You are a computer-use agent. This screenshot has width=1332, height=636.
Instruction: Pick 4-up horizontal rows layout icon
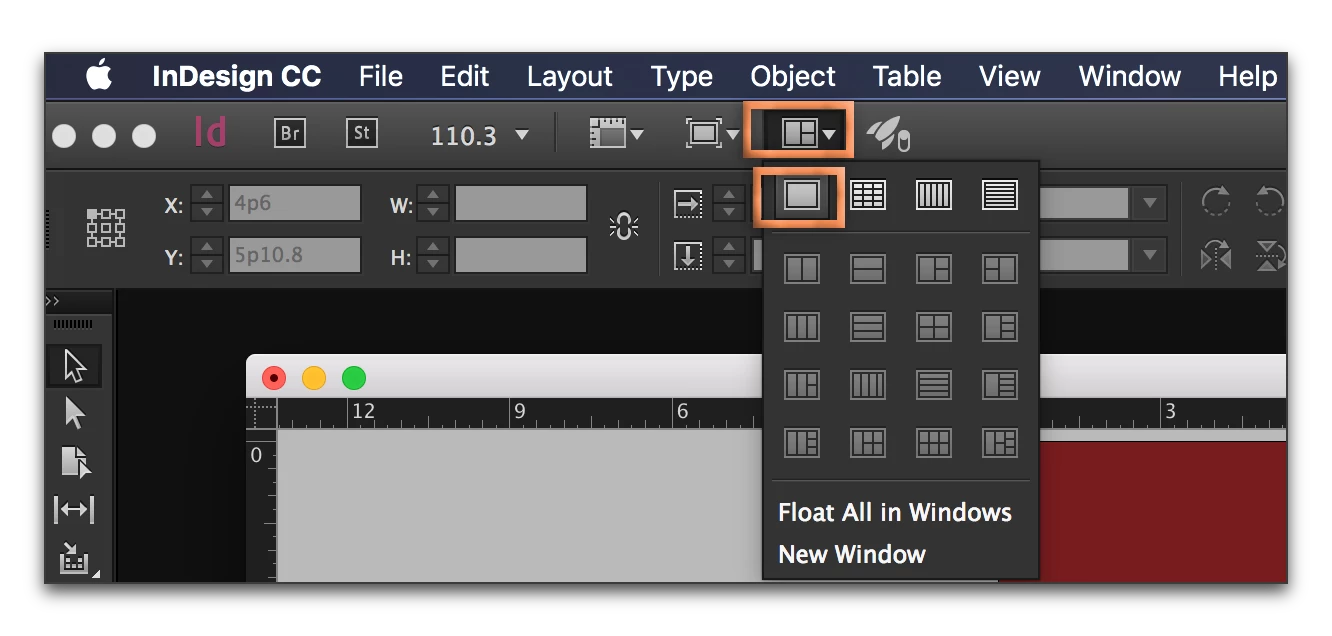933,385
